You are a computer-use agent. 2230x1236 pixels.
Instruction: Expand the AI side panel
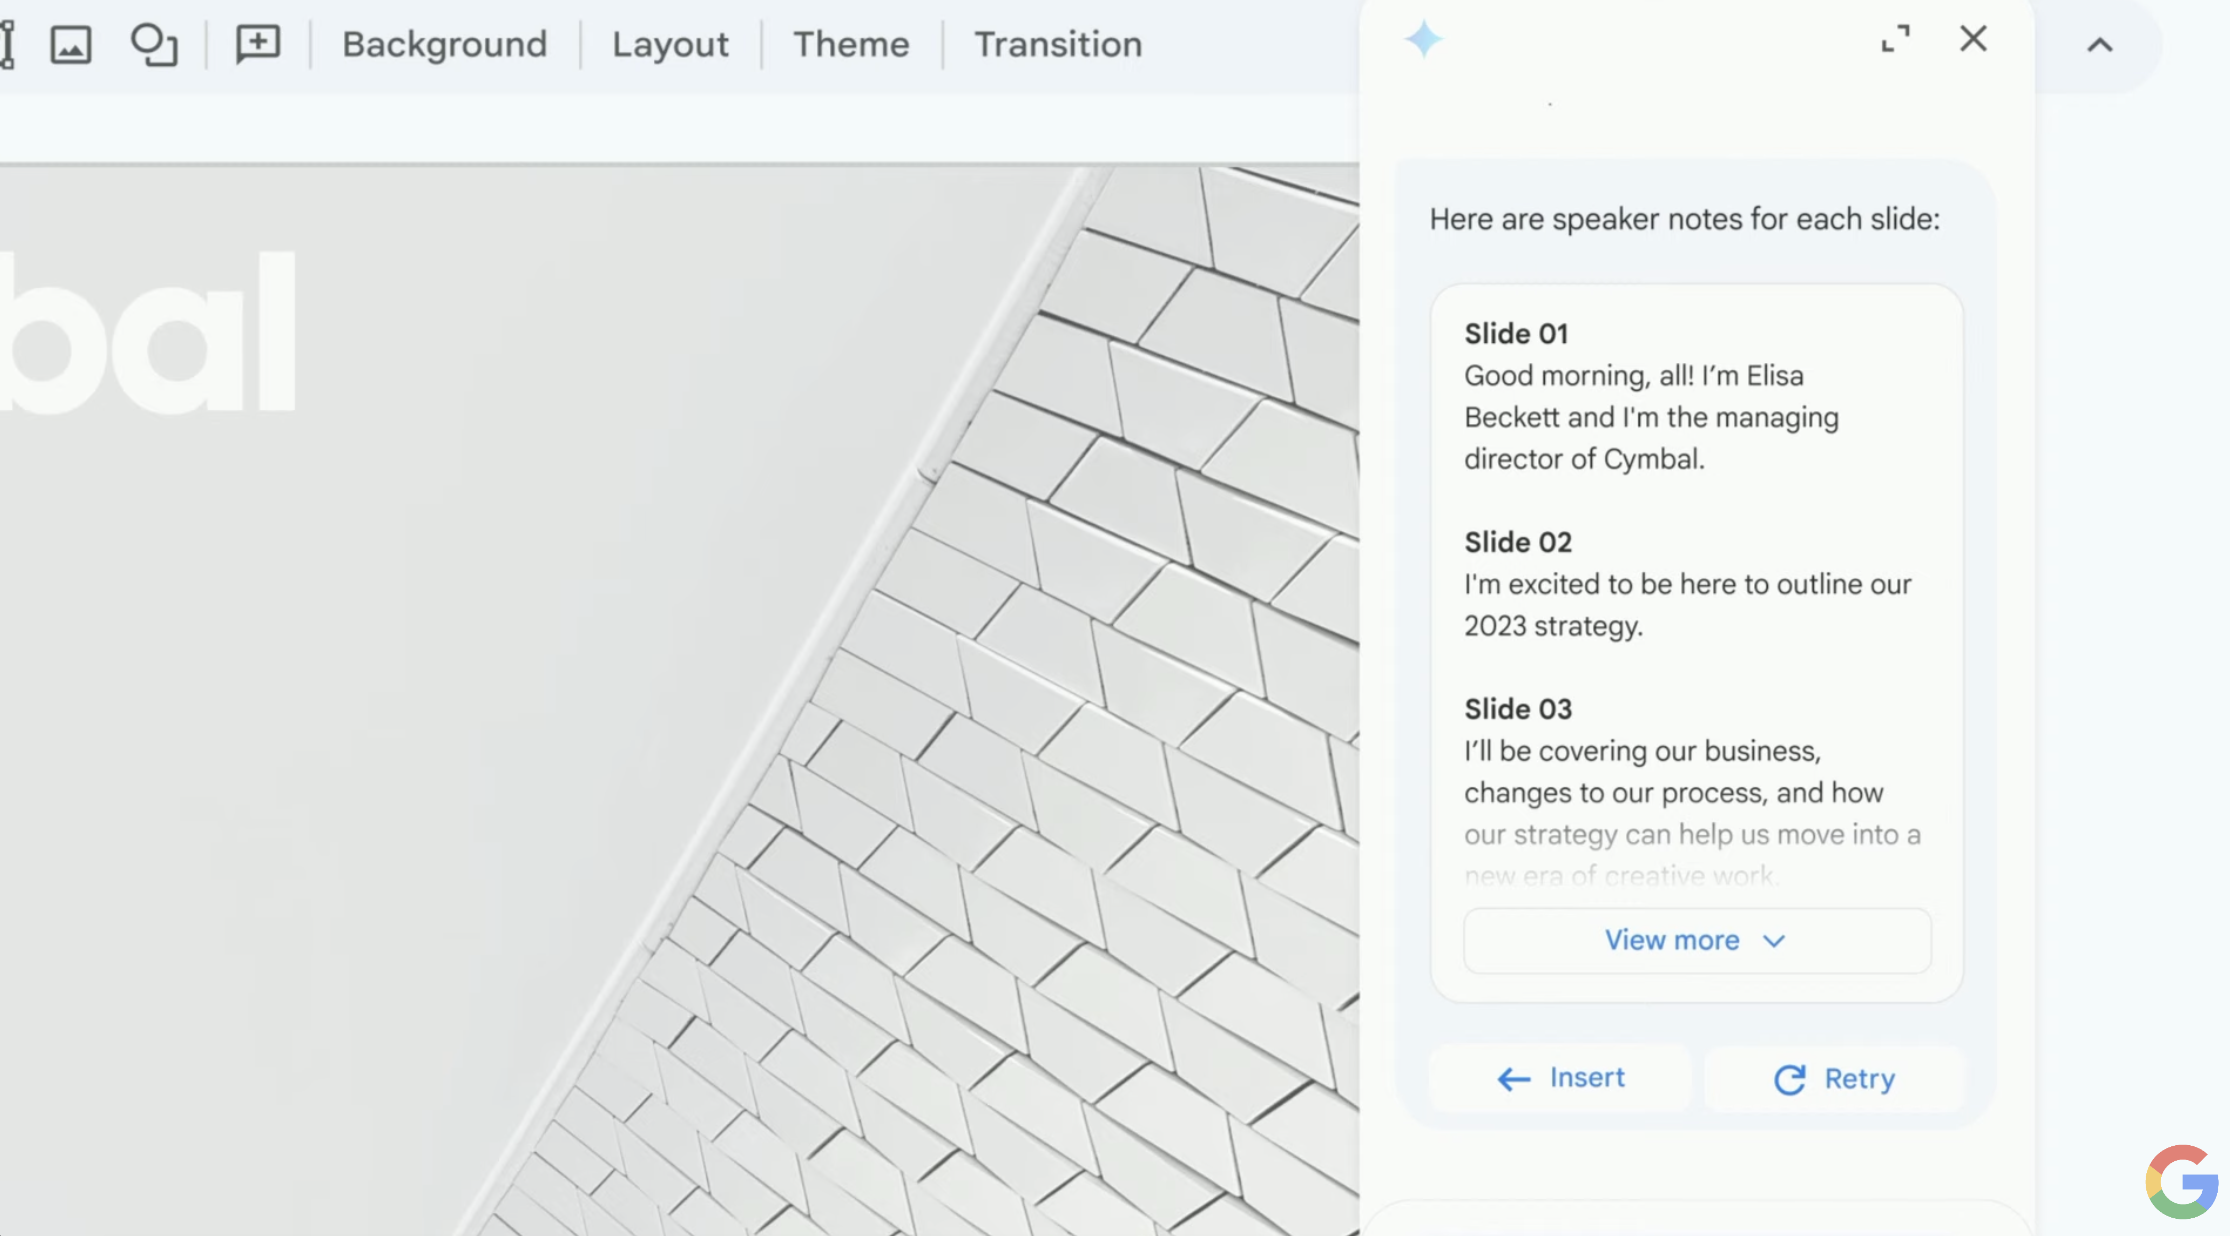click(x=1895, y=40)
